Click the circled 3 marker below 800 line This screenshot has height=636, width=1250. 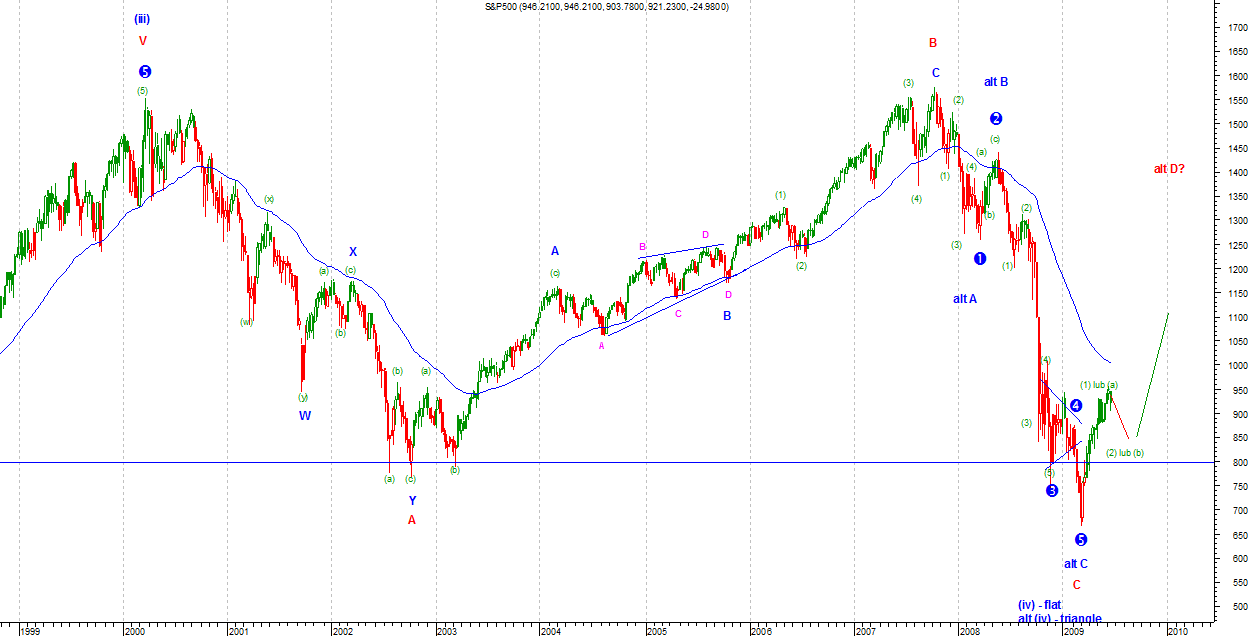coord(1052,490)
